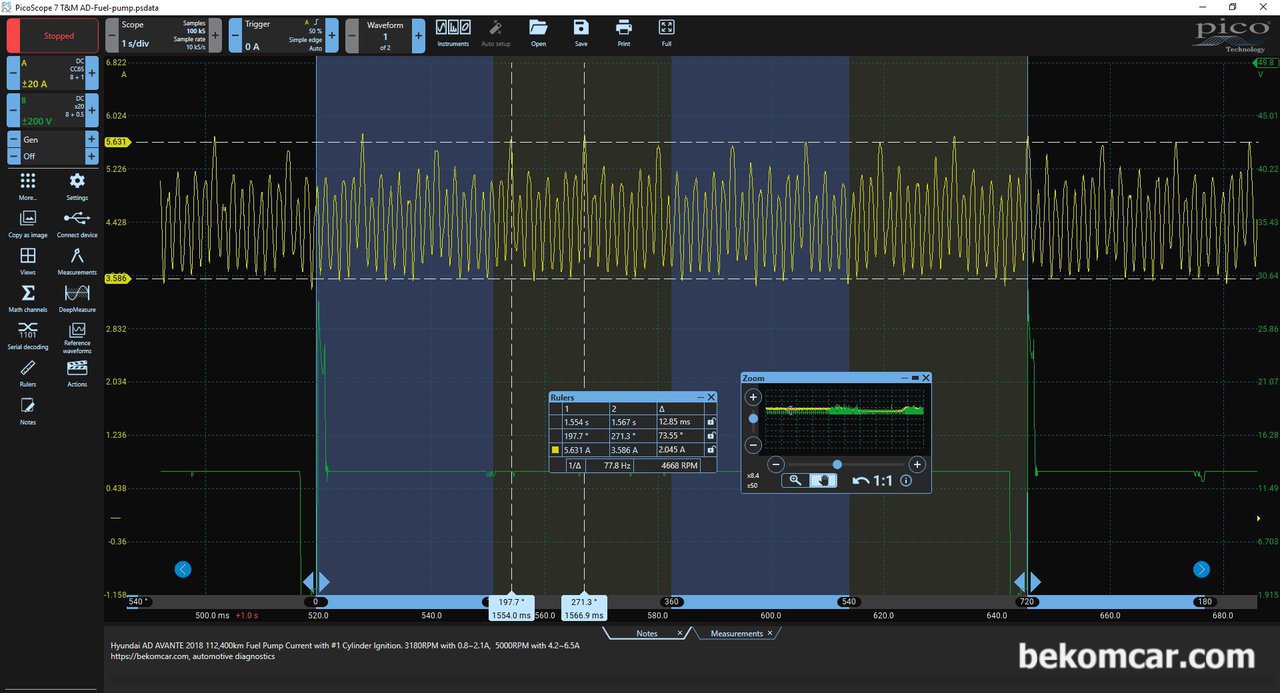Click the Stopped capture button
Screen dimensions: 1280x693
53,35
